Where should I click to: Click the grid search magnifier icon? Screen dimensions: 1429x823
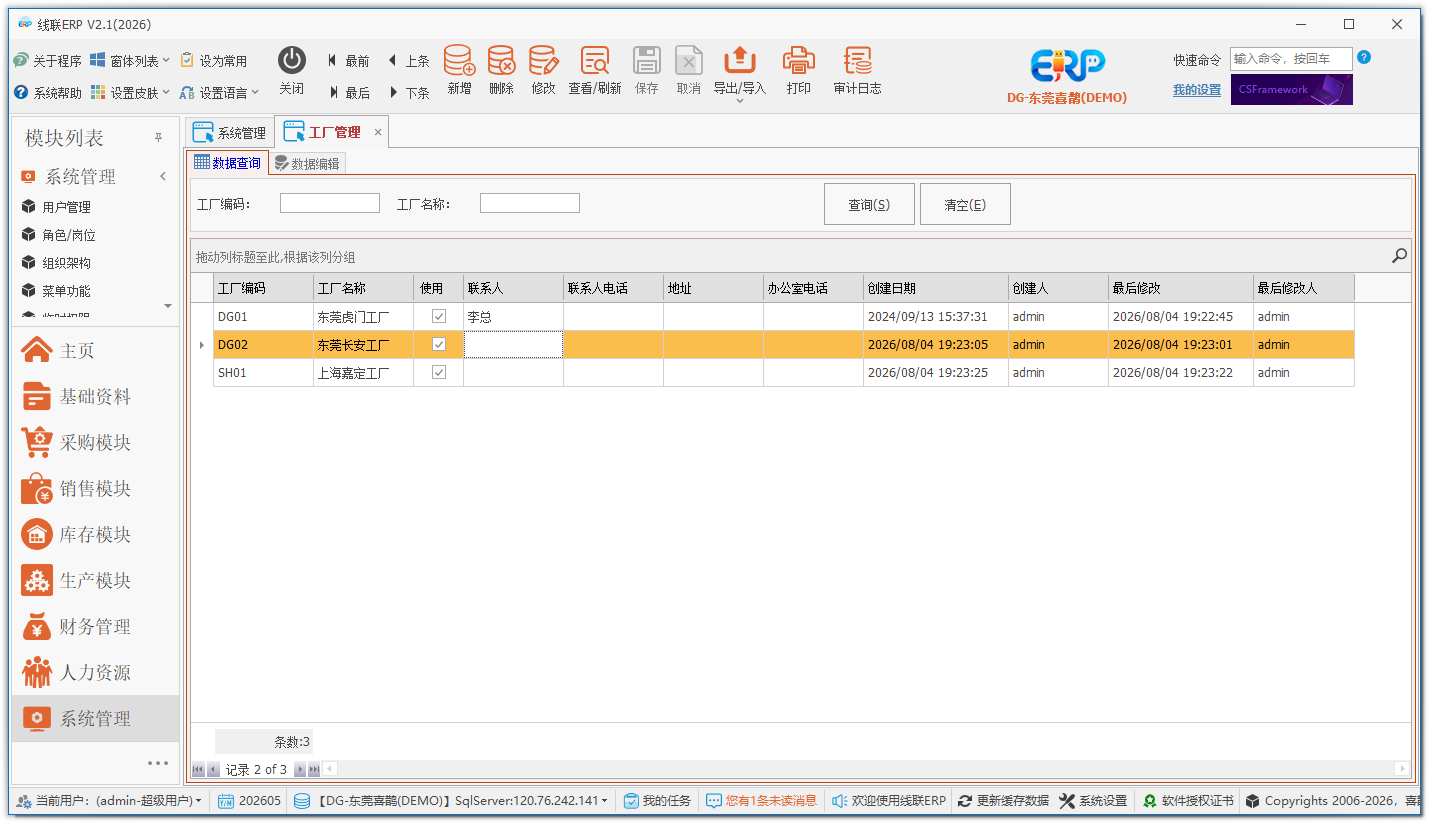click(x=1400, y=256)
